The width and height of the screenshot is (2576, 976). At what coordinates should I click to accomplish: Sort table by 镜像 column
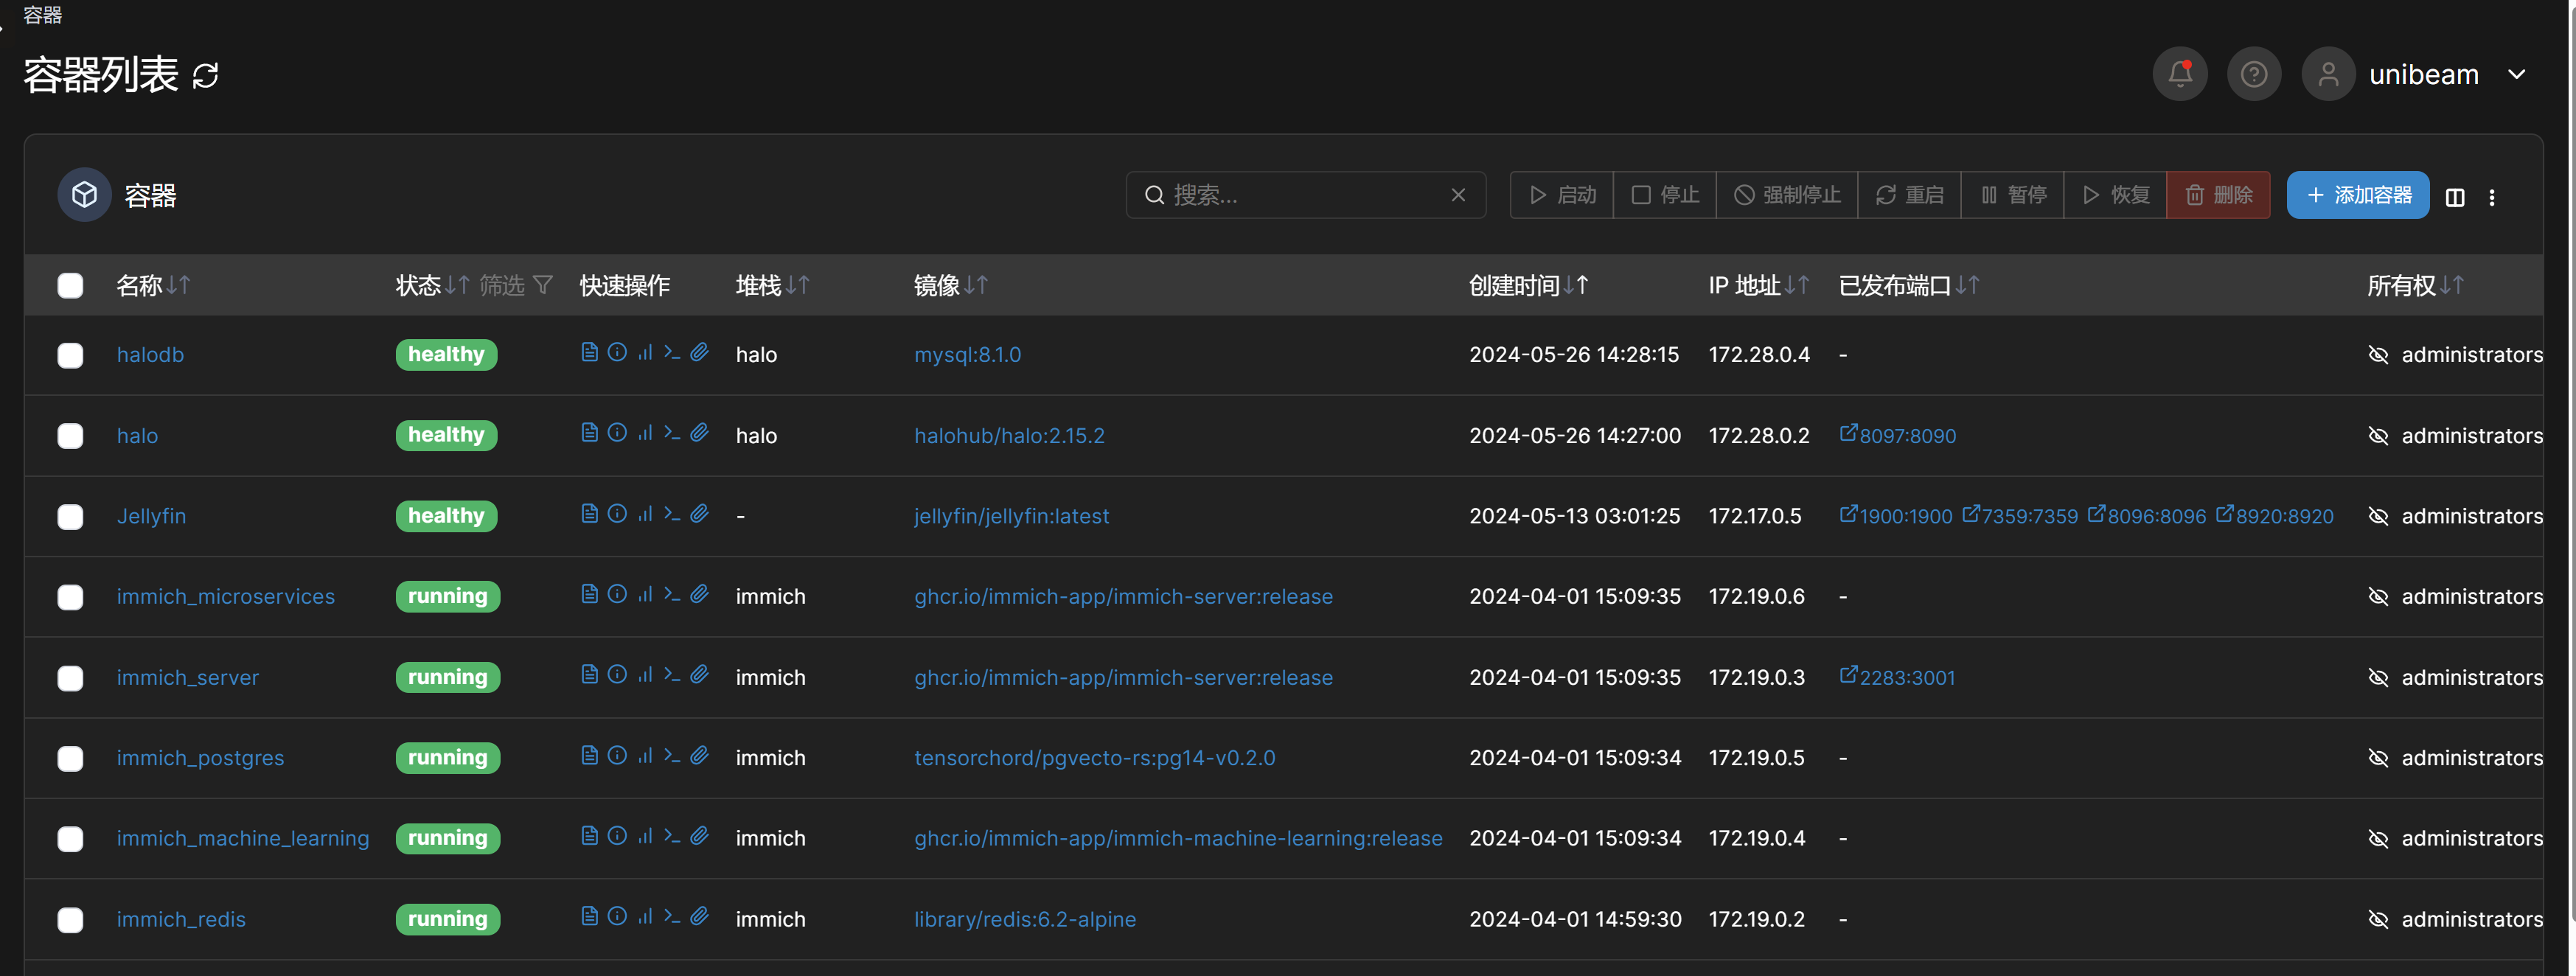point(951,286)
